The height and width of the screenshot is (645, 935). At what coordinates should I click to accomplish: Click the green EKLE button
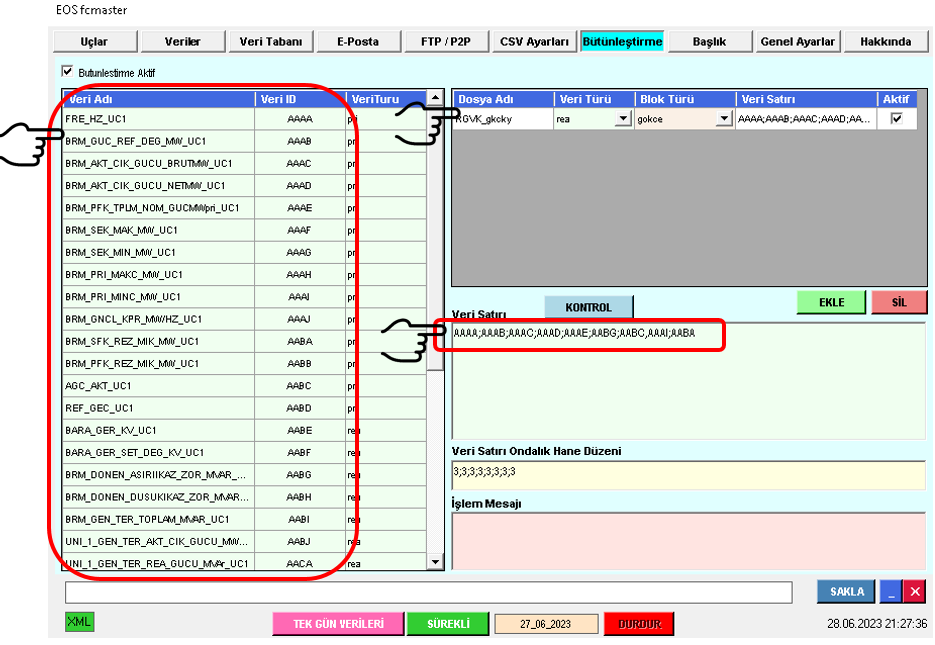point(831,302)
